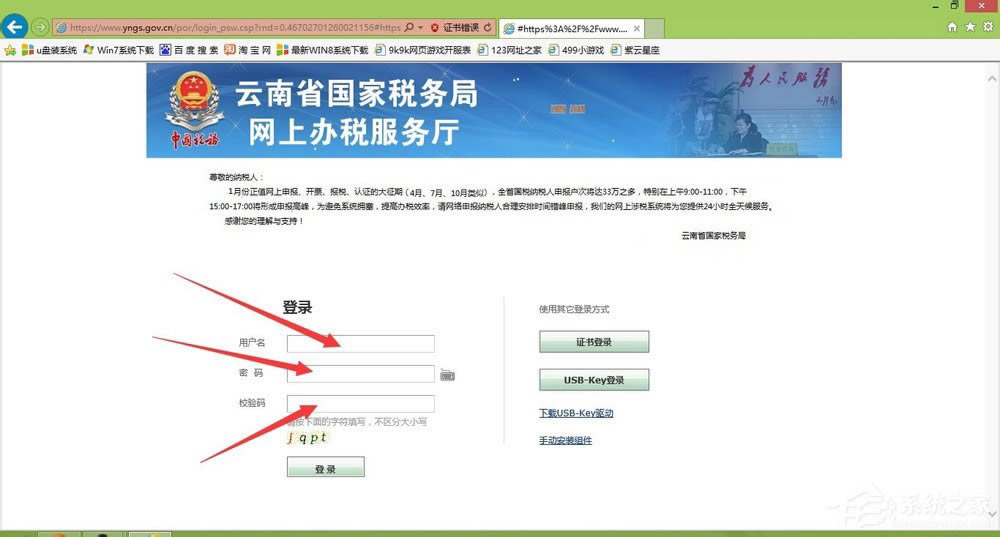Minimize the browser window
This screenshot has height=537, width=1000.
pos(936,6)
